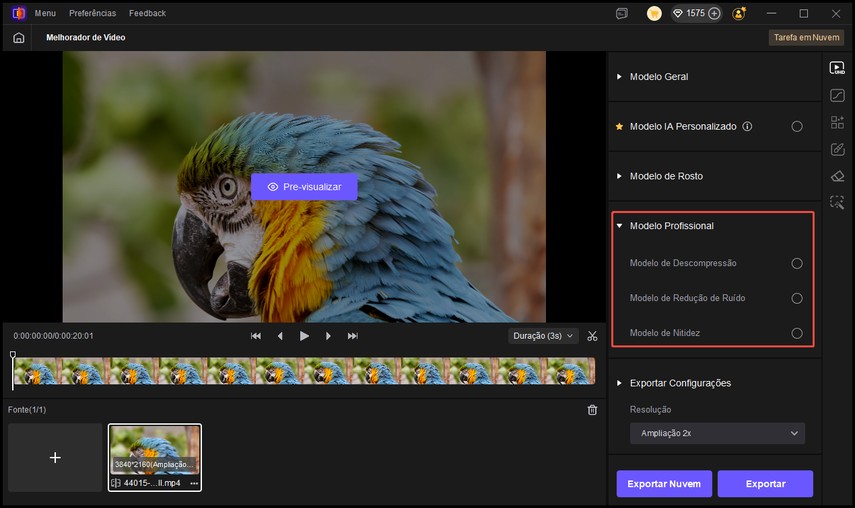Select the 44015 mp4 video thumbnail
Viewport: 855px width, 508px height.
tap(155, 457)
